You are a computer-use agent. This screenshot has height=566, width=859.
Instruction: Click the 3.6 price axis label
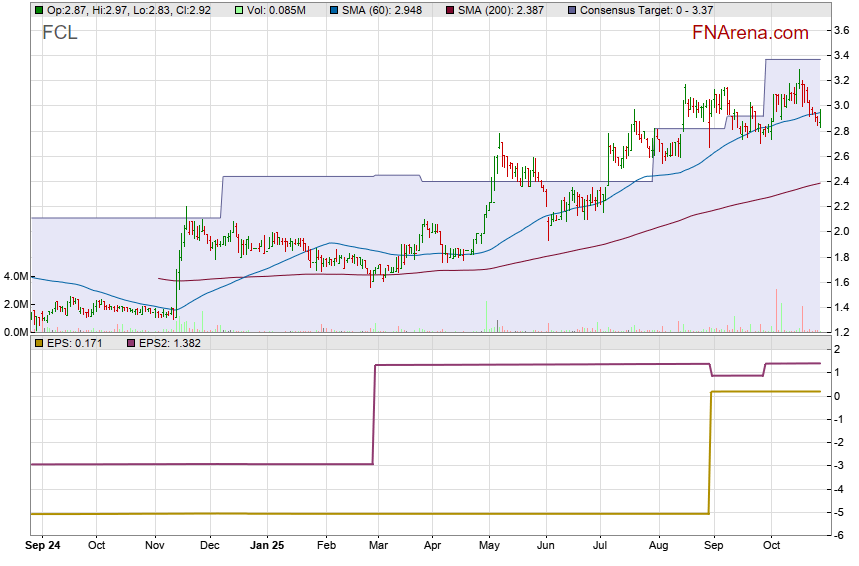[842, 31]
